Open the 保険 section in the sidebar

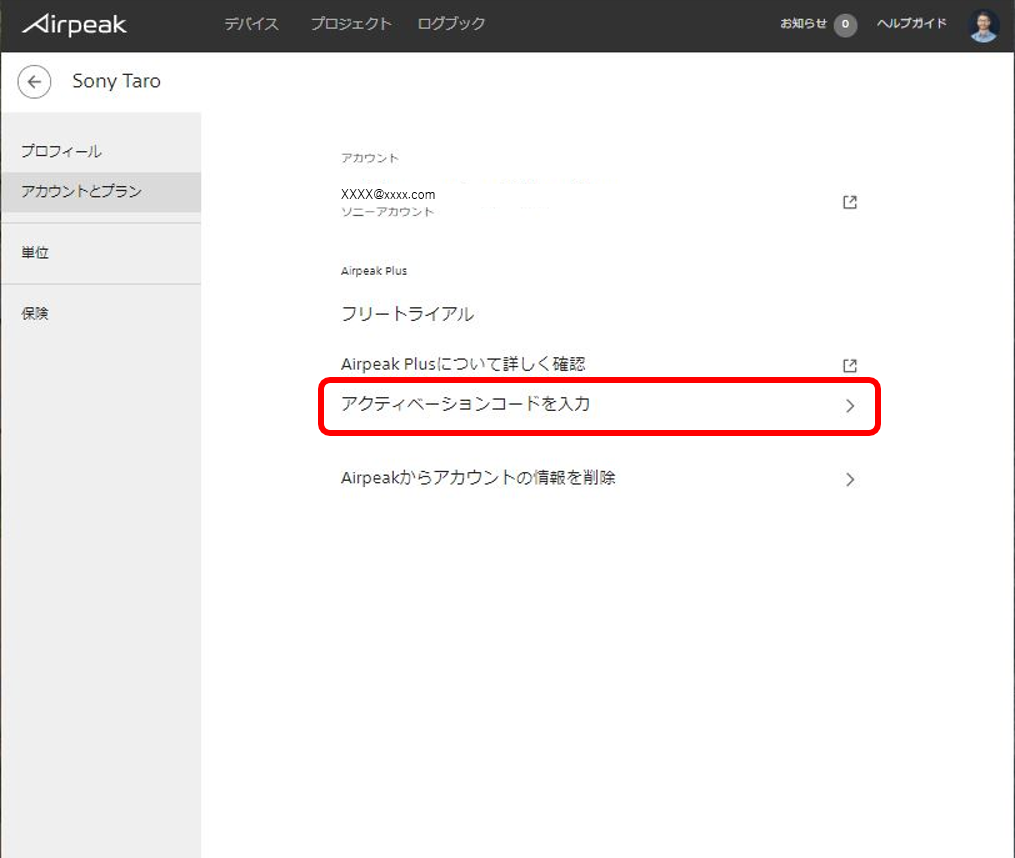click(x=35, y=314)
